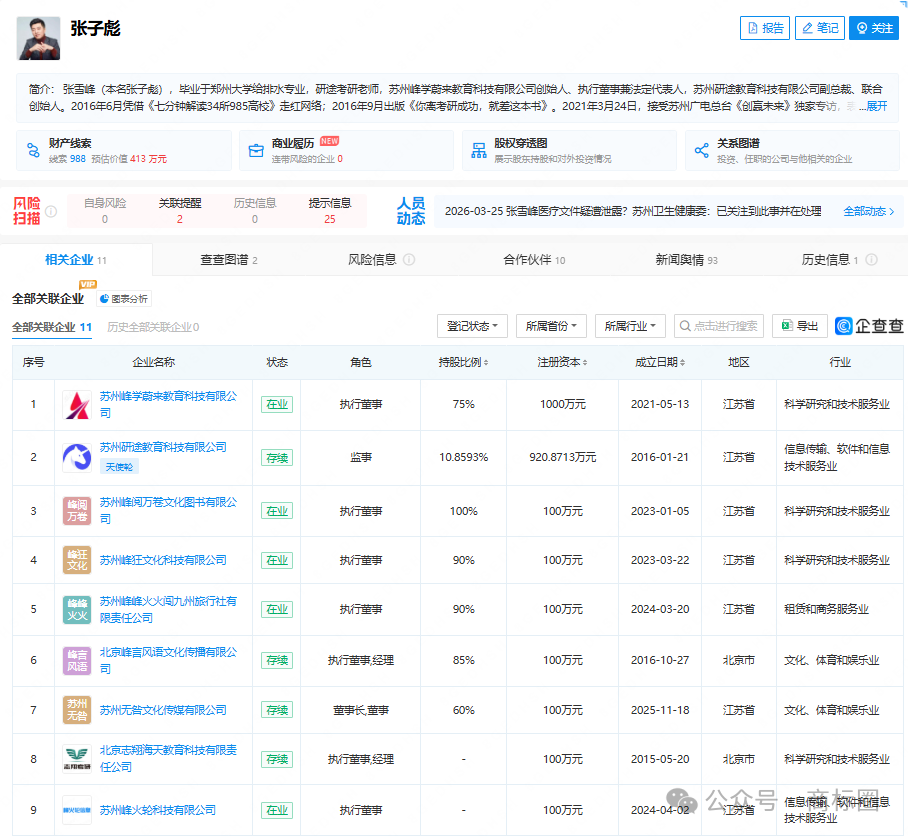This screenshot has height=836, width=908.
Task: Switch to the 合作伙伴 tab
Action: pyautogui.click(x=534, y=260)
